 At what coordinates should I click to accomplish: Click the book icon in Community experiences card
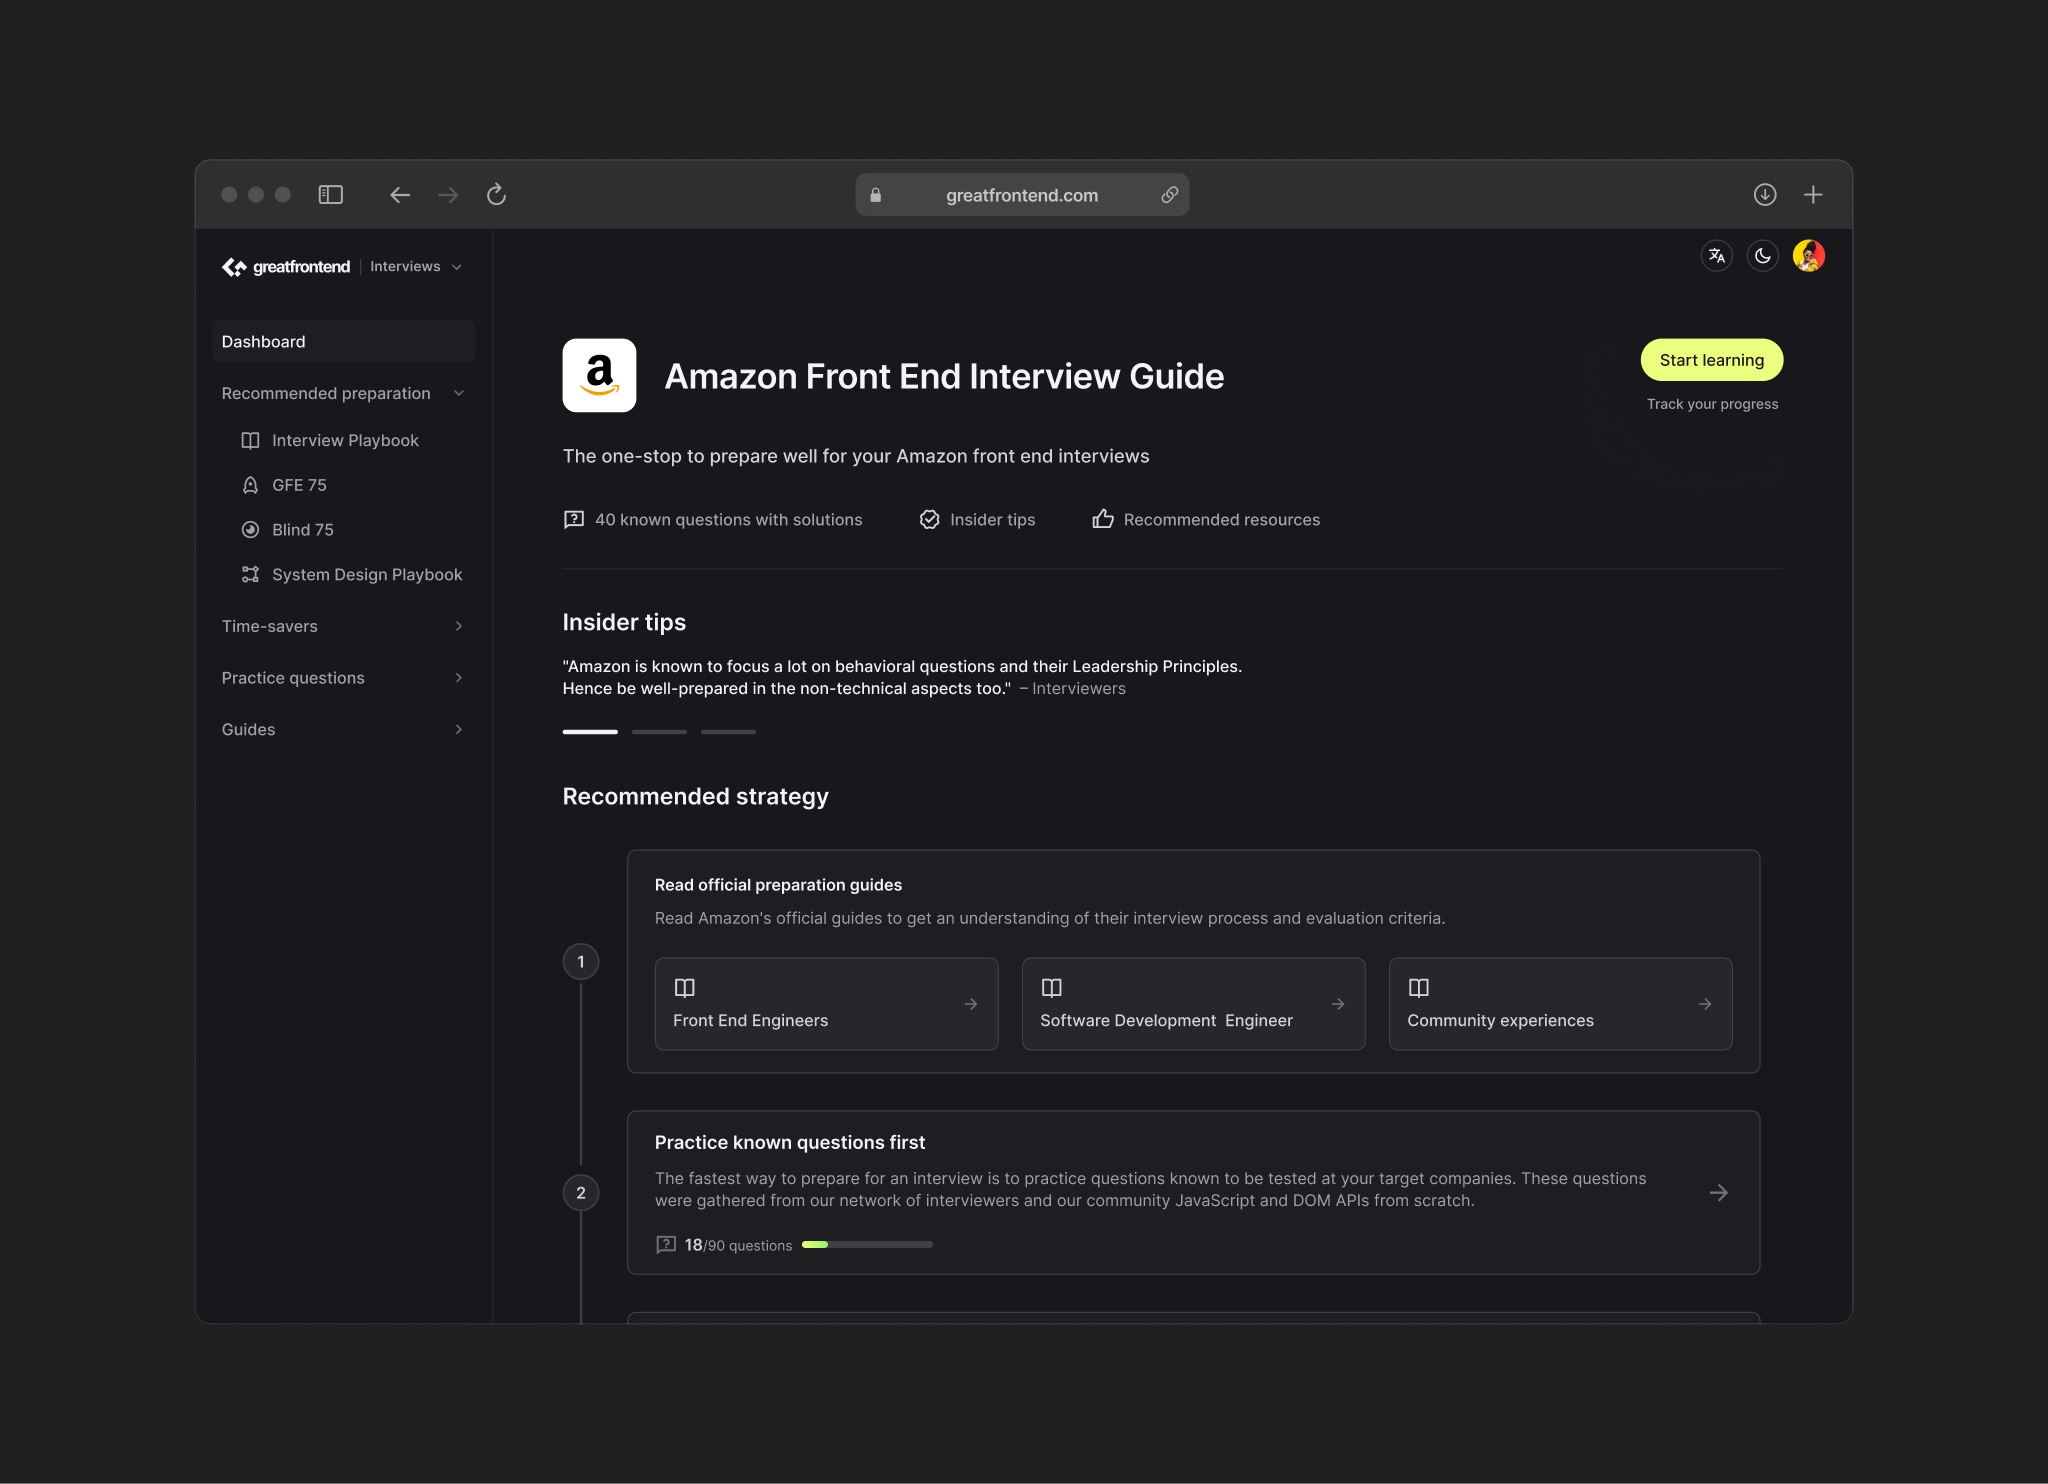pos(1418,988)
